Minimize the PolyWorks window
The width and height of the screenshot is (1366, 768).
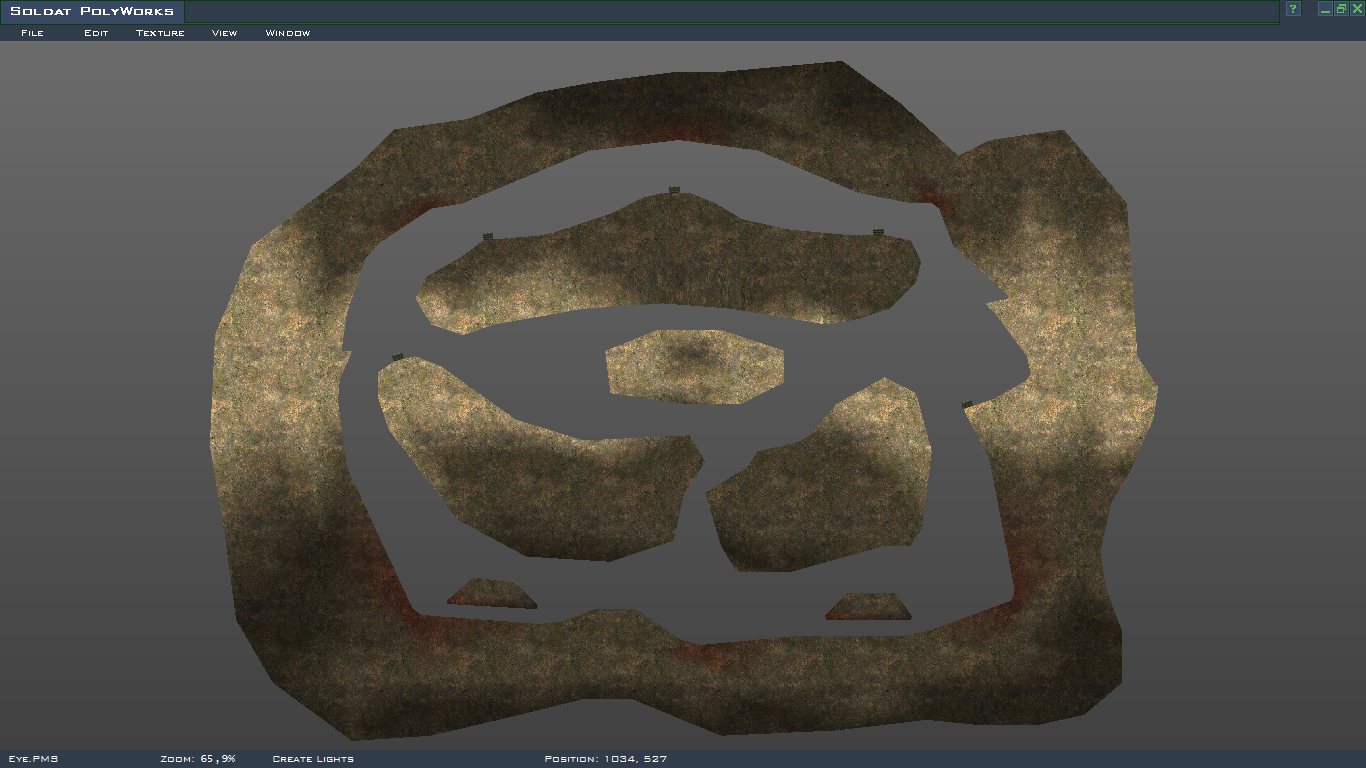point(1325,9)
